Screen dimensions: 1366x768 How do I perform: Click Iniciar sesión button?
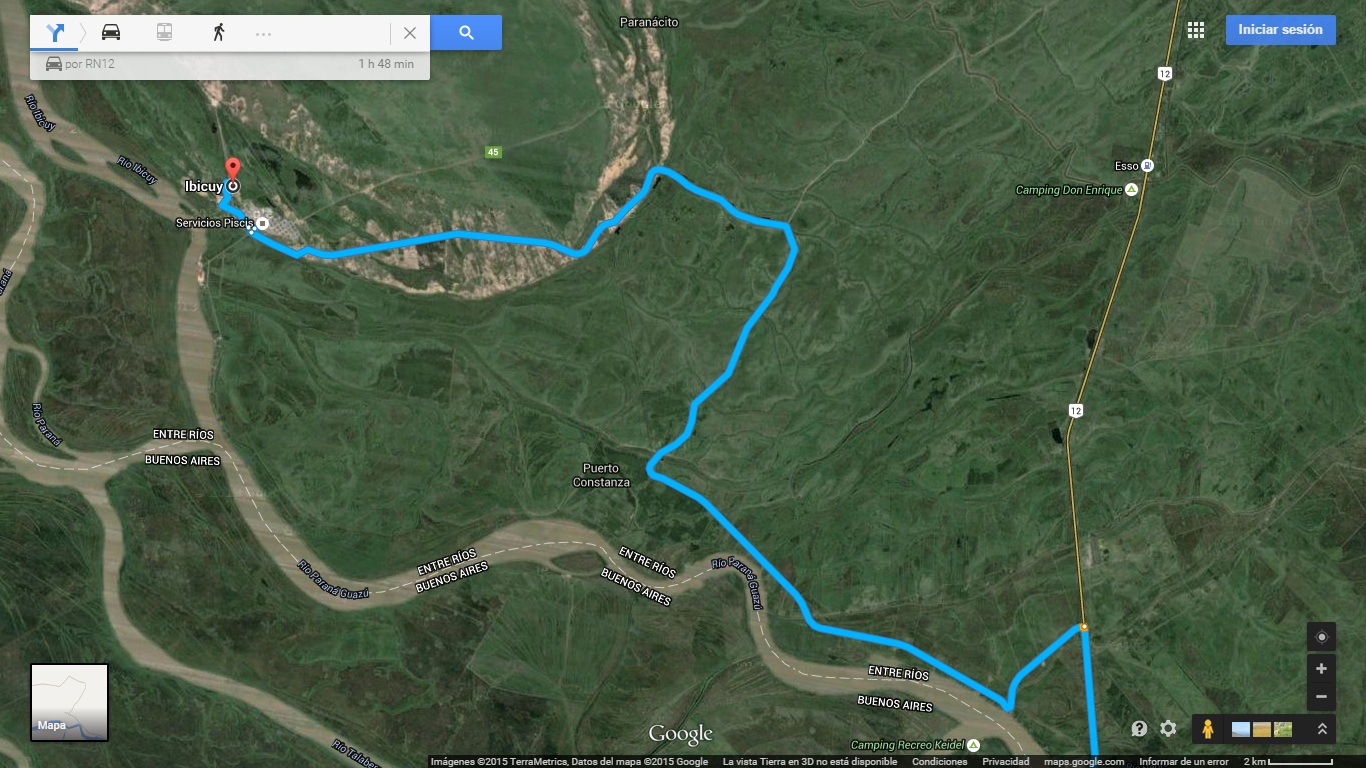point(1280,29)
